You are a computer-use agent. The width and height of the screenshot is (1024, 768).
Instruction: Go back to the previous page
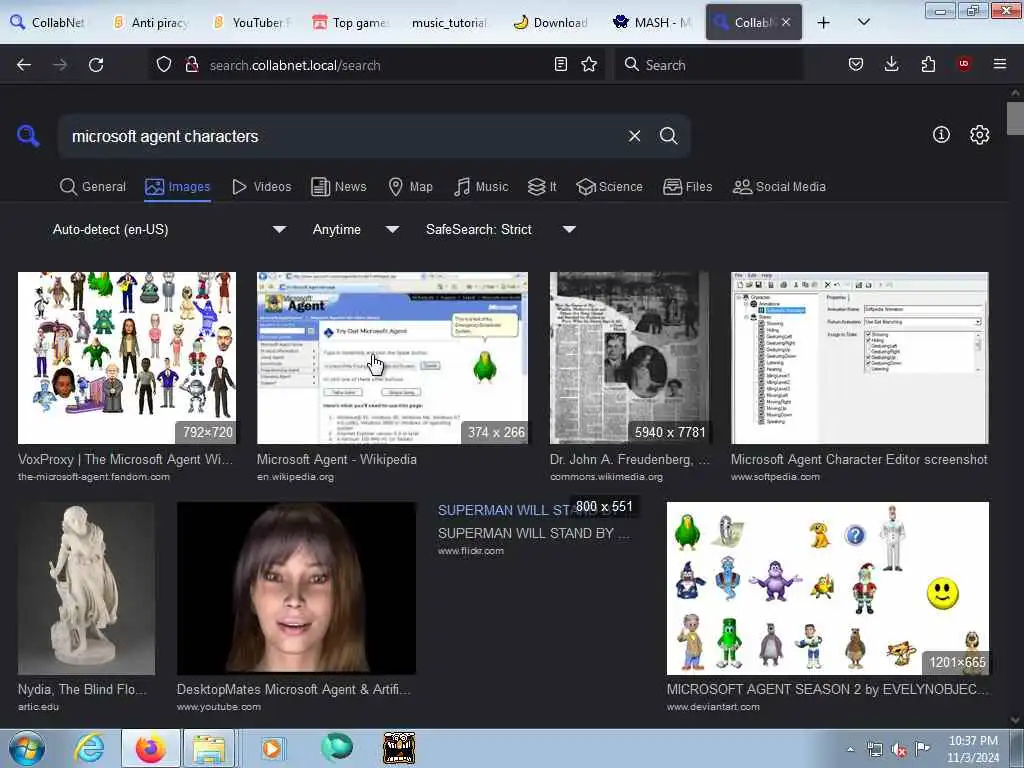(24, 65)
